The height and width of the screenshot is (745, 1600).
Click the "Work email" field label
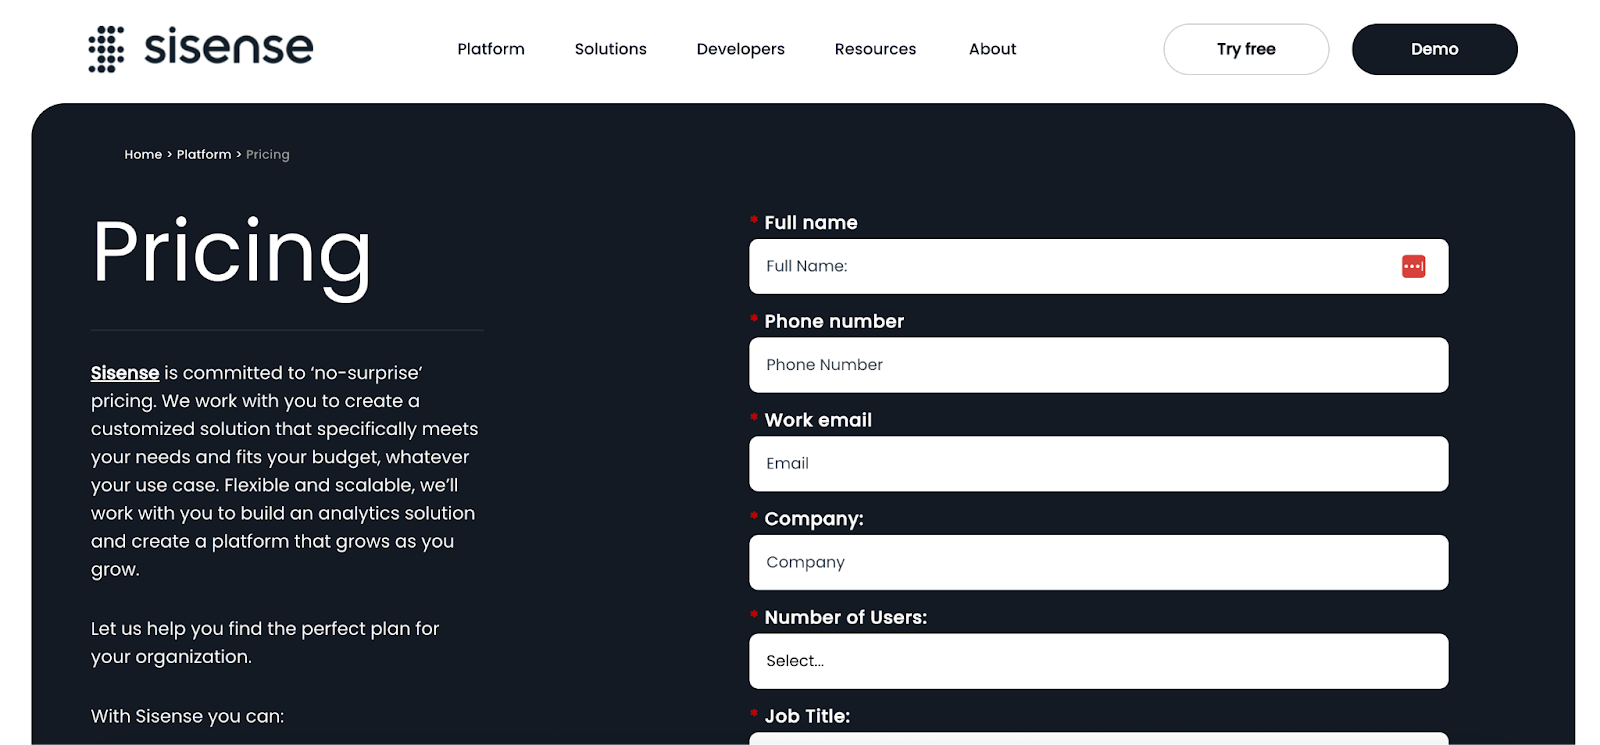818,420
